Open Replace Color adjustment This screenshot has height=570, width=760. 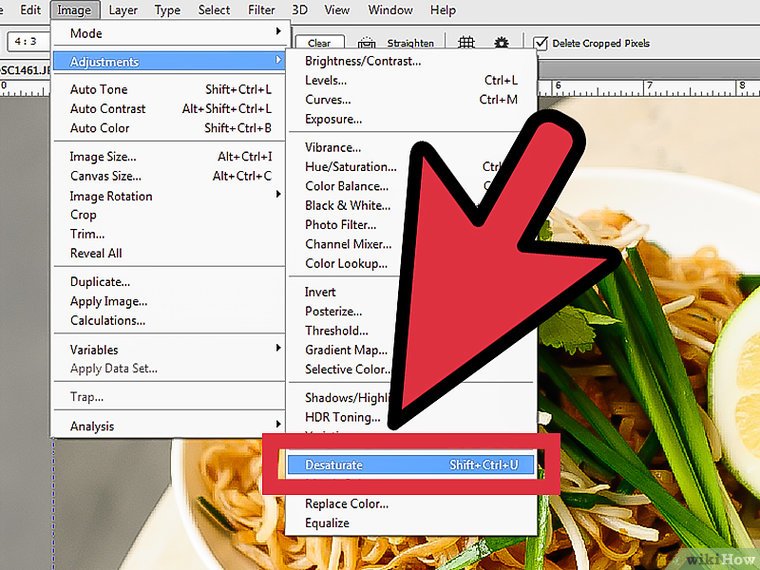pos(411,504)
